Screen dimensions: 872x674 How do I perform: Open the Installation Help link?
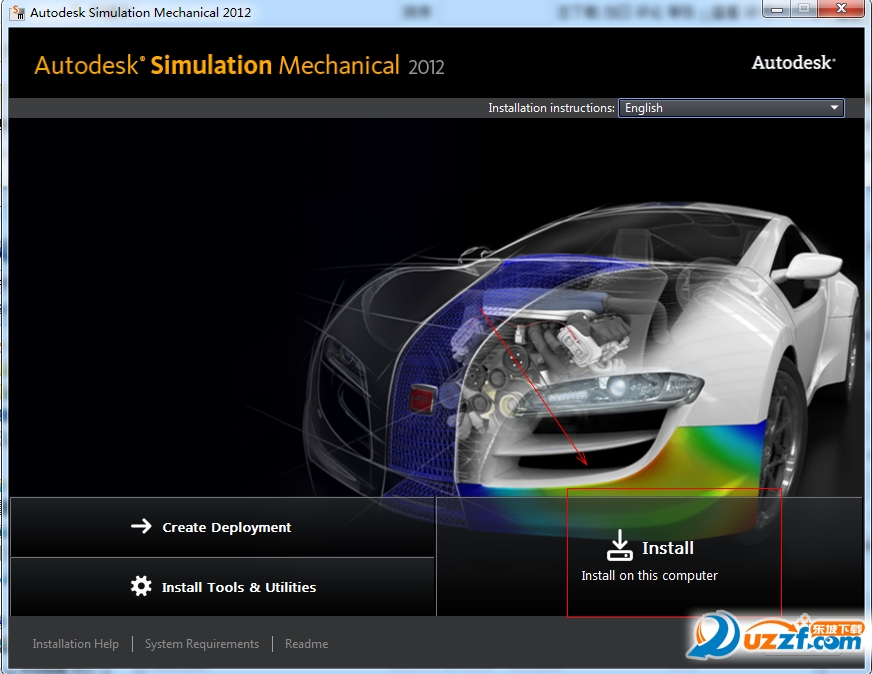76,643
